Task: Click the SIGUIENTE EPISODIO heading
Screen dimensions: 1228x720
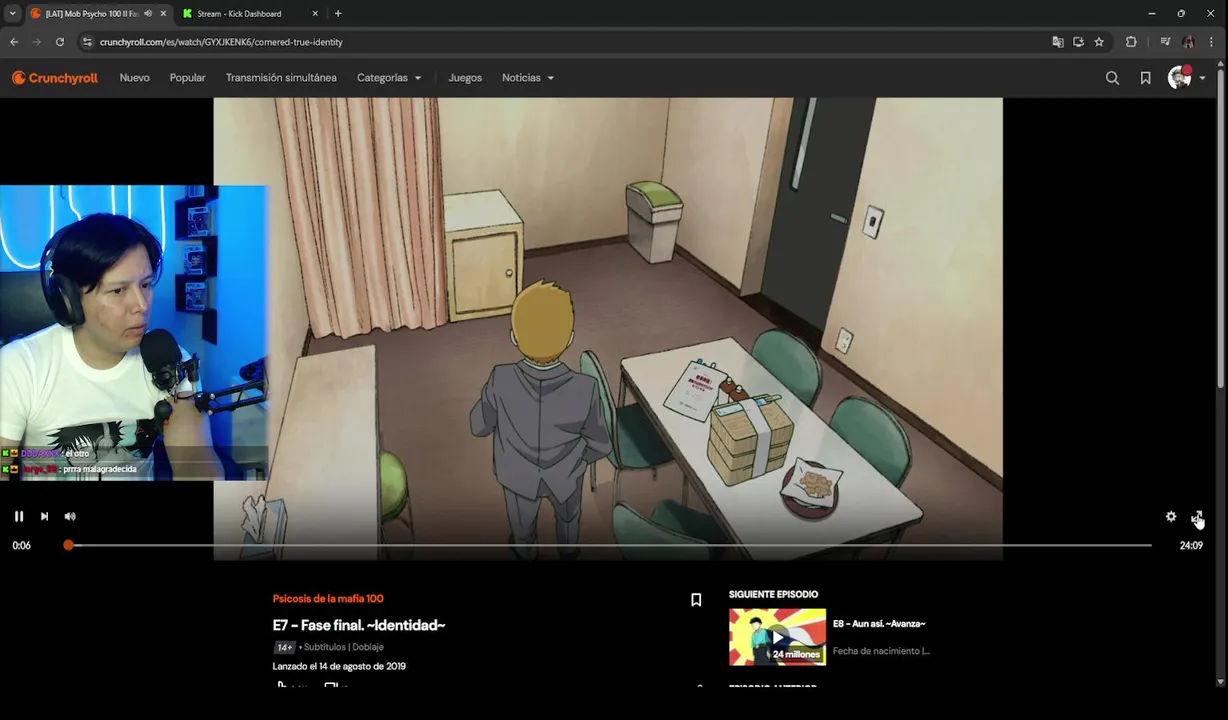Action: coord(773,594)
